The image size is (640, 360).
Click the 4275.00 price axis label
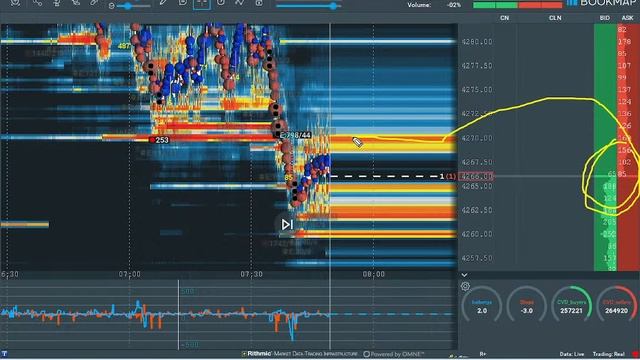(x=477, y=90)
